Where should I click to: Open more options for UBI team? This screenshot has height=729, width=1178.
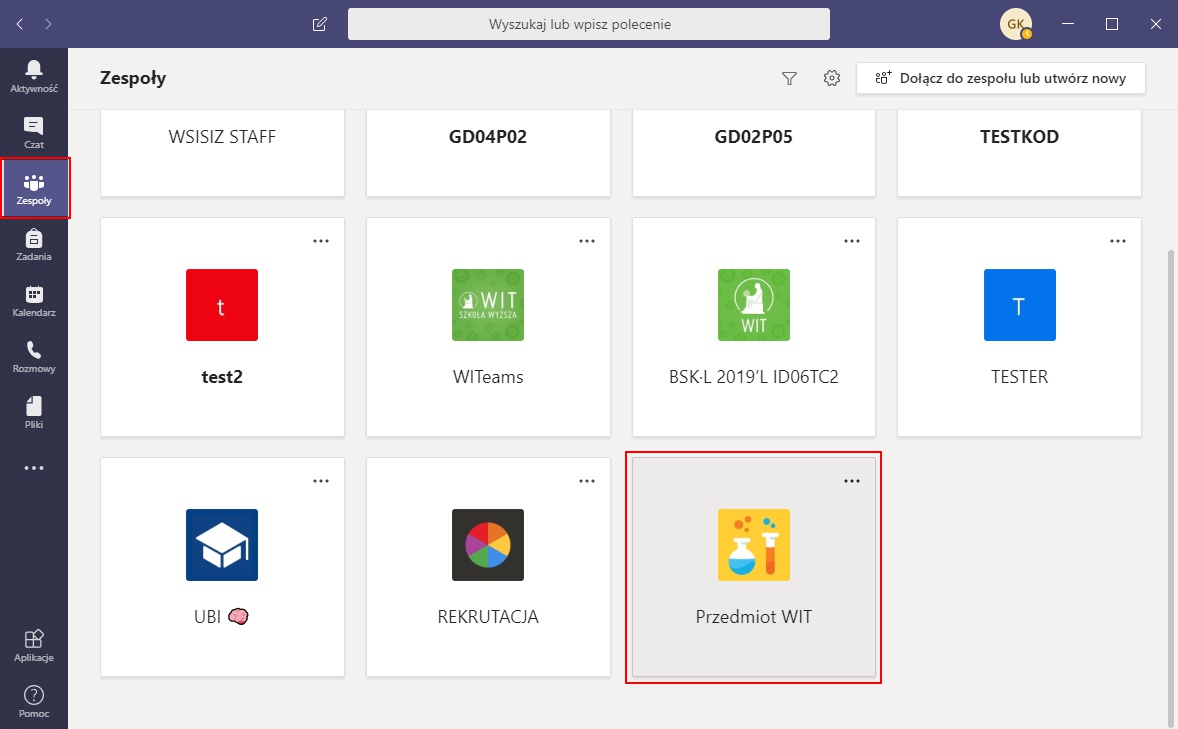point(321,481)
